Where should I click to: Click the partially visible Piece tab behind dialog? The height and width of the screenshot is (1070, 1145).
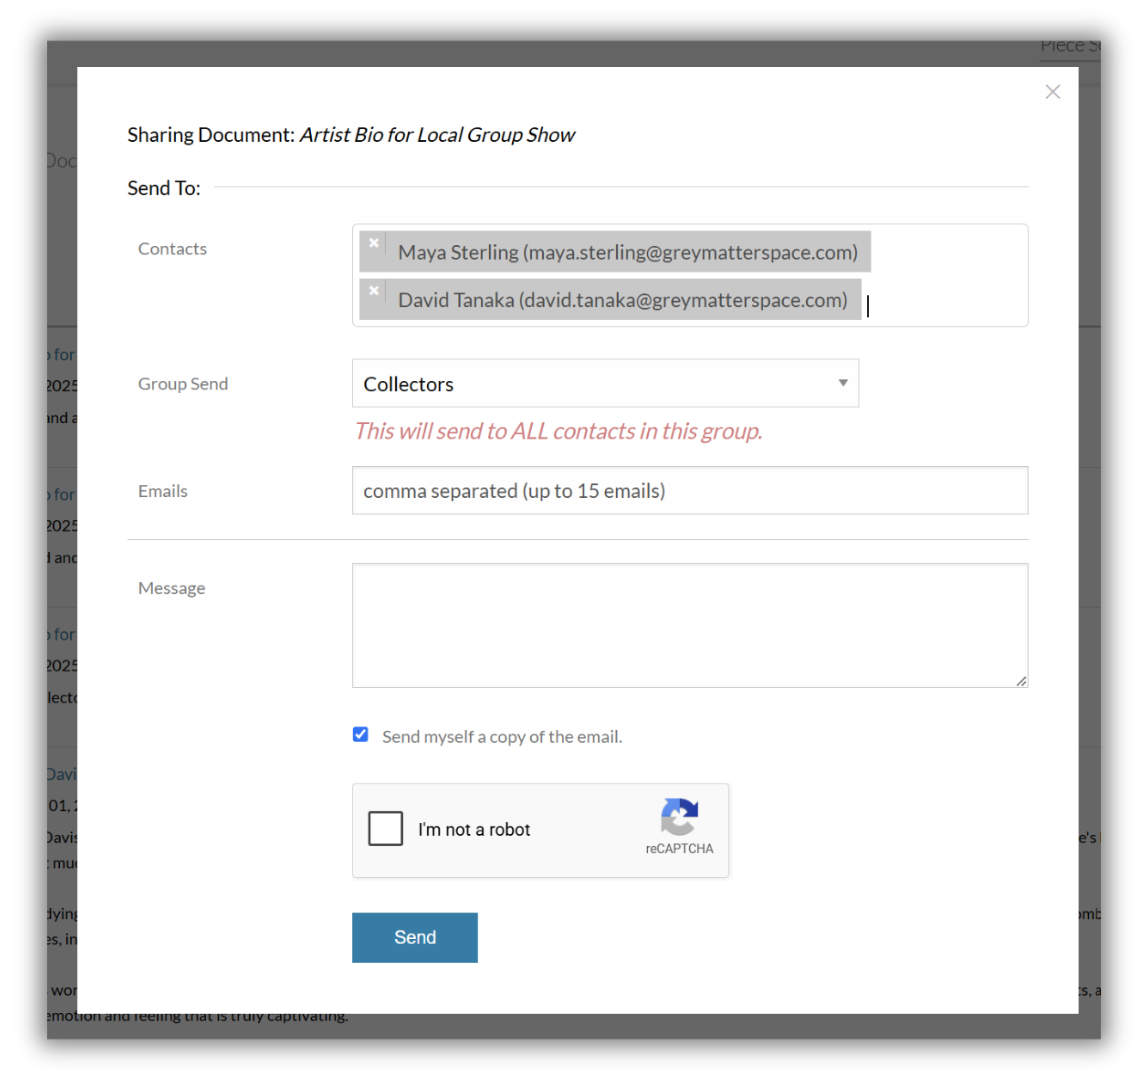[1070, 47]
